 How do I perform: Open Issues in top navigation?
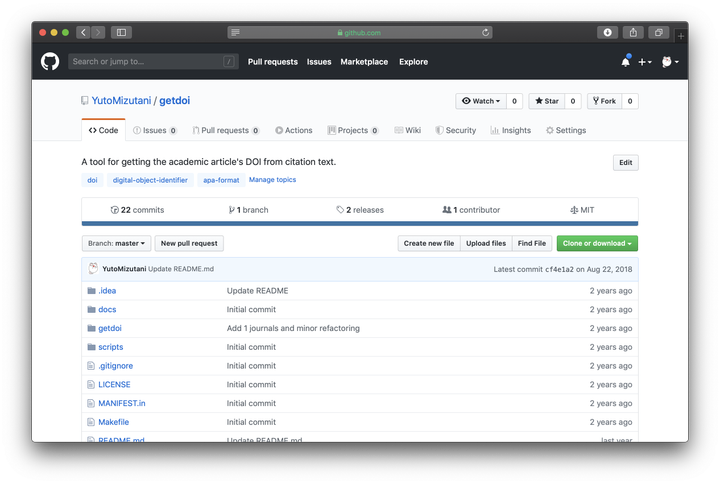tap(319, 62)
